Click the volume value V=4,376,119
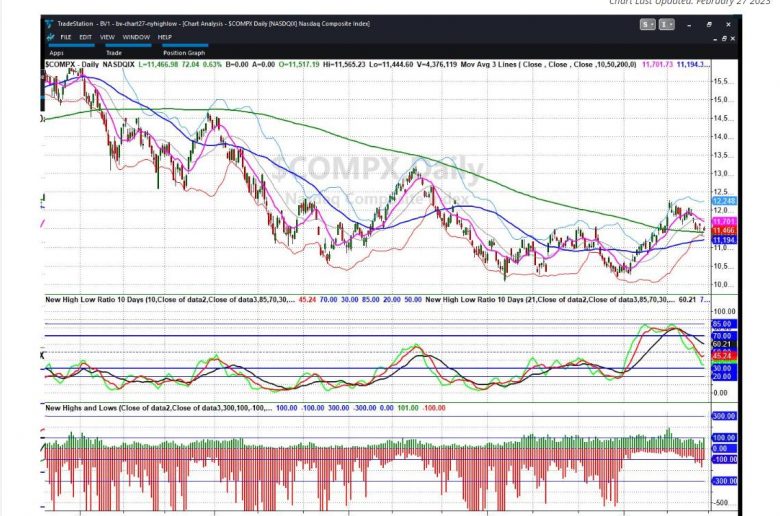 point(437,64)
